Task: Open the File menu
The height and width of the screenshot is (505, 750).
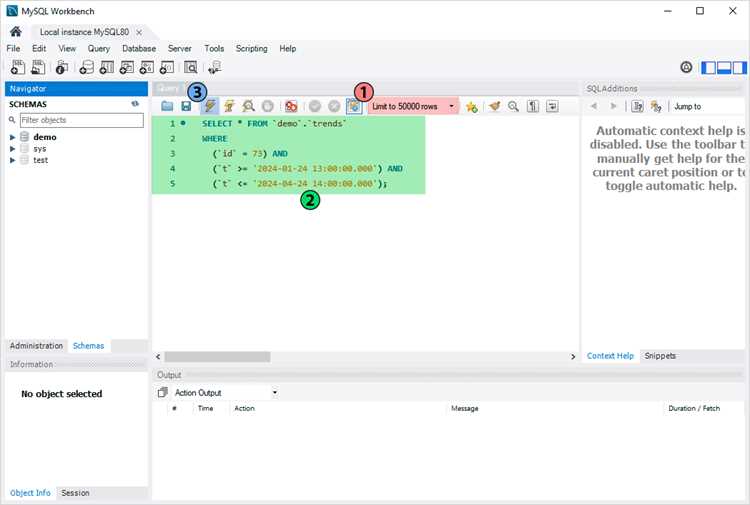Action: (13, 48)
